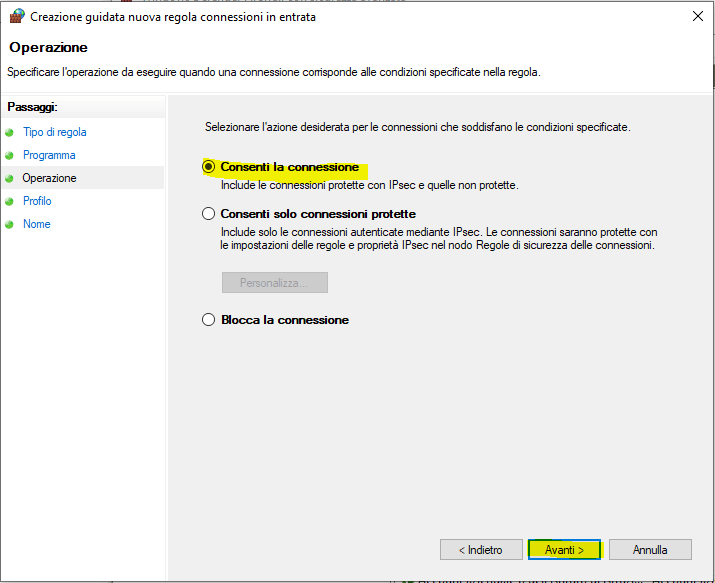Go back with '< Indietro' button

tap(480, 550)
